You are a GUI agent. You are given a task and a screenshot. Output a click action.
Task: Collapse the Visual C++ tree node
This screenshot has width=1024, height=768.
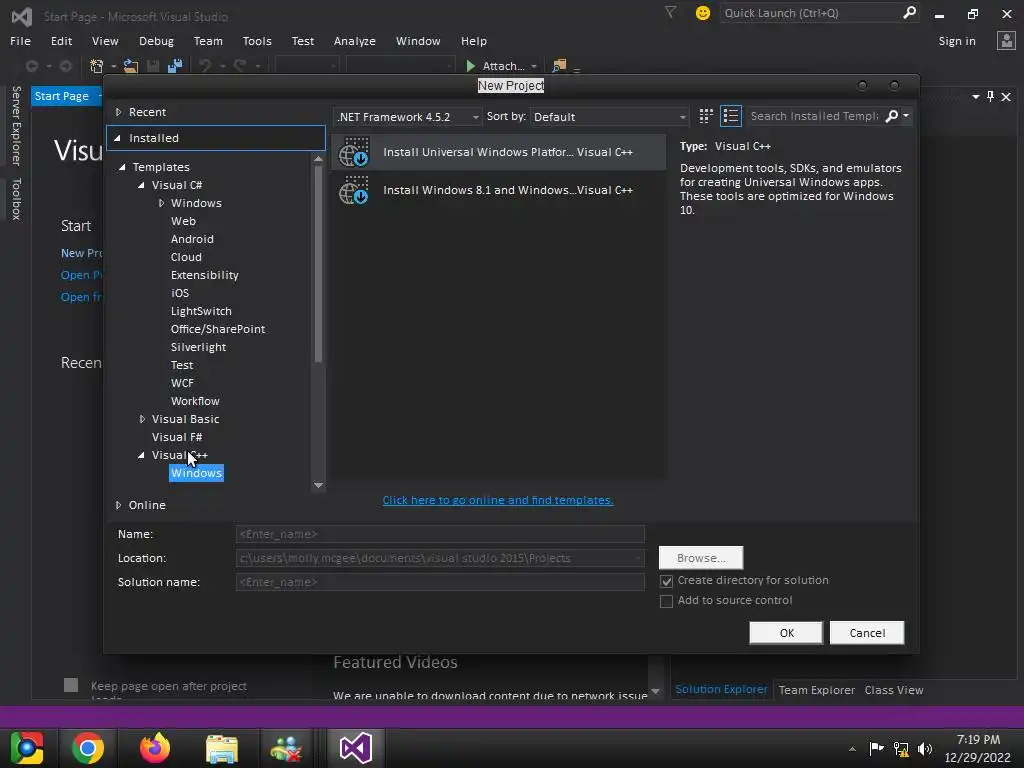pyautogui.click(x=141, y=455)
